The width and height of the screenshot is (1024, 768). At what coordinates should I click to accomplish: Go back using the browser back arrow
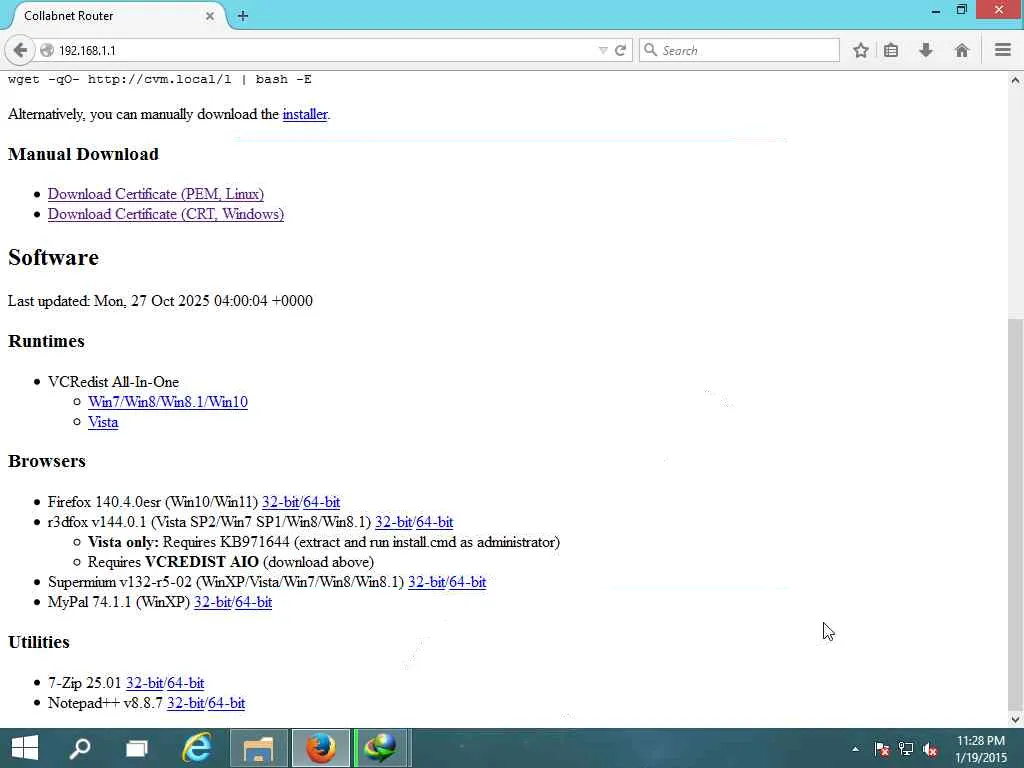(x=20, y=50)
